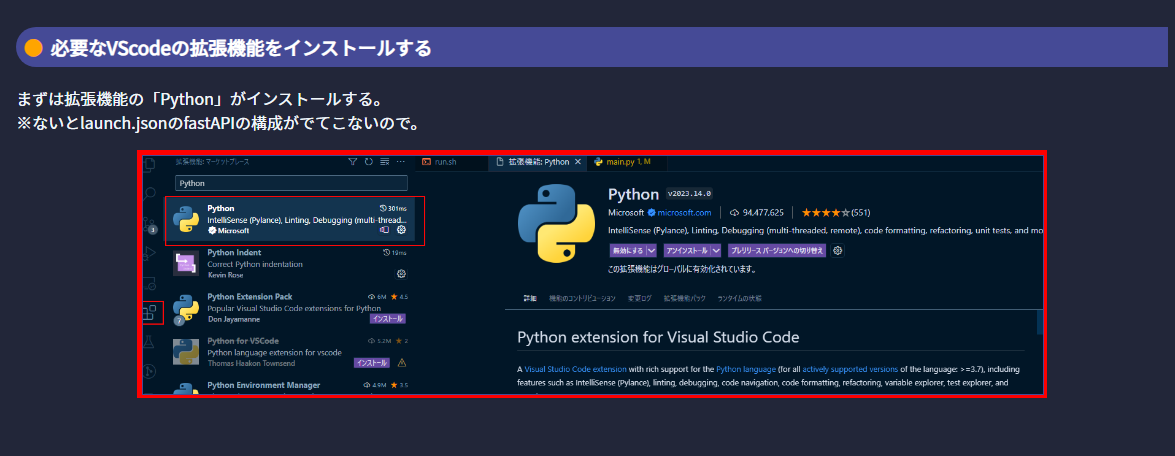Select the 拡張機能パック tab

click(684, 298)
